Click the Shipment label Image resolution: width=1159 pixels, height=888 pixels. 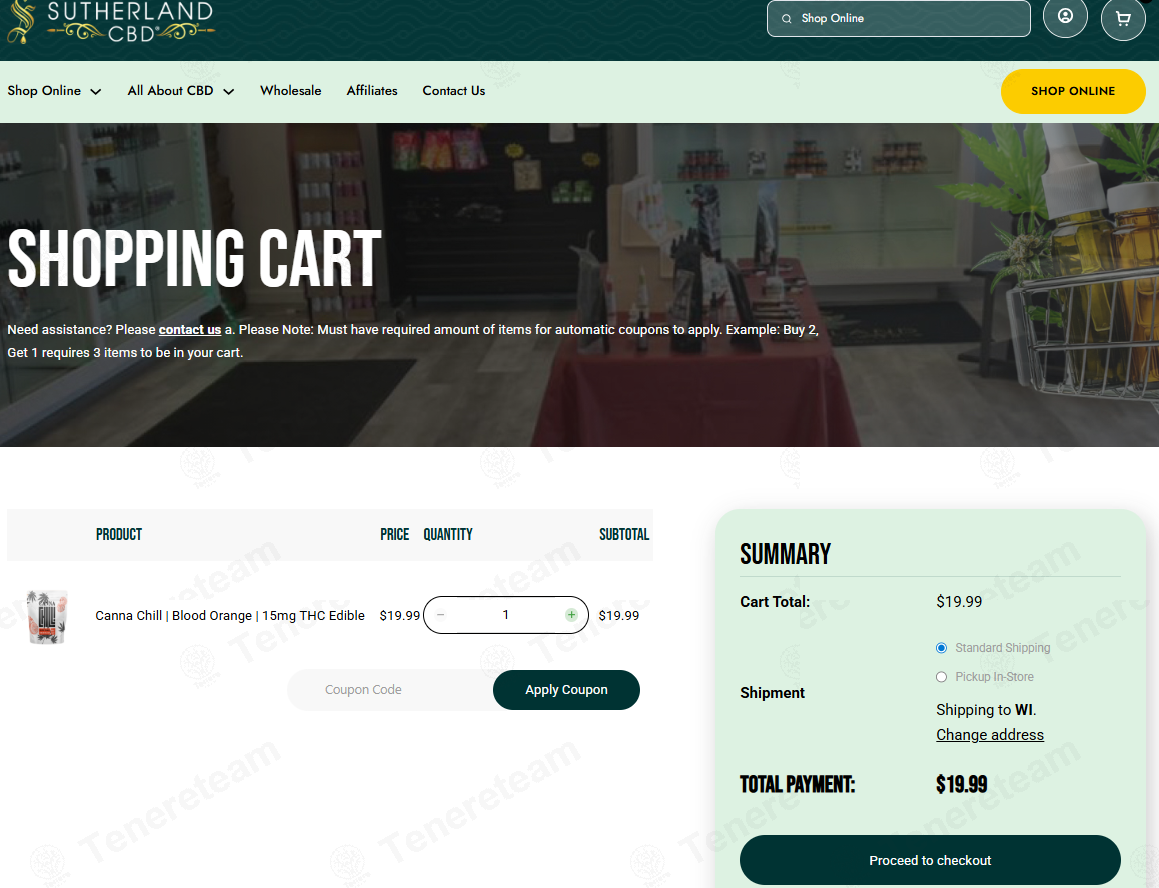click(772, 693)
